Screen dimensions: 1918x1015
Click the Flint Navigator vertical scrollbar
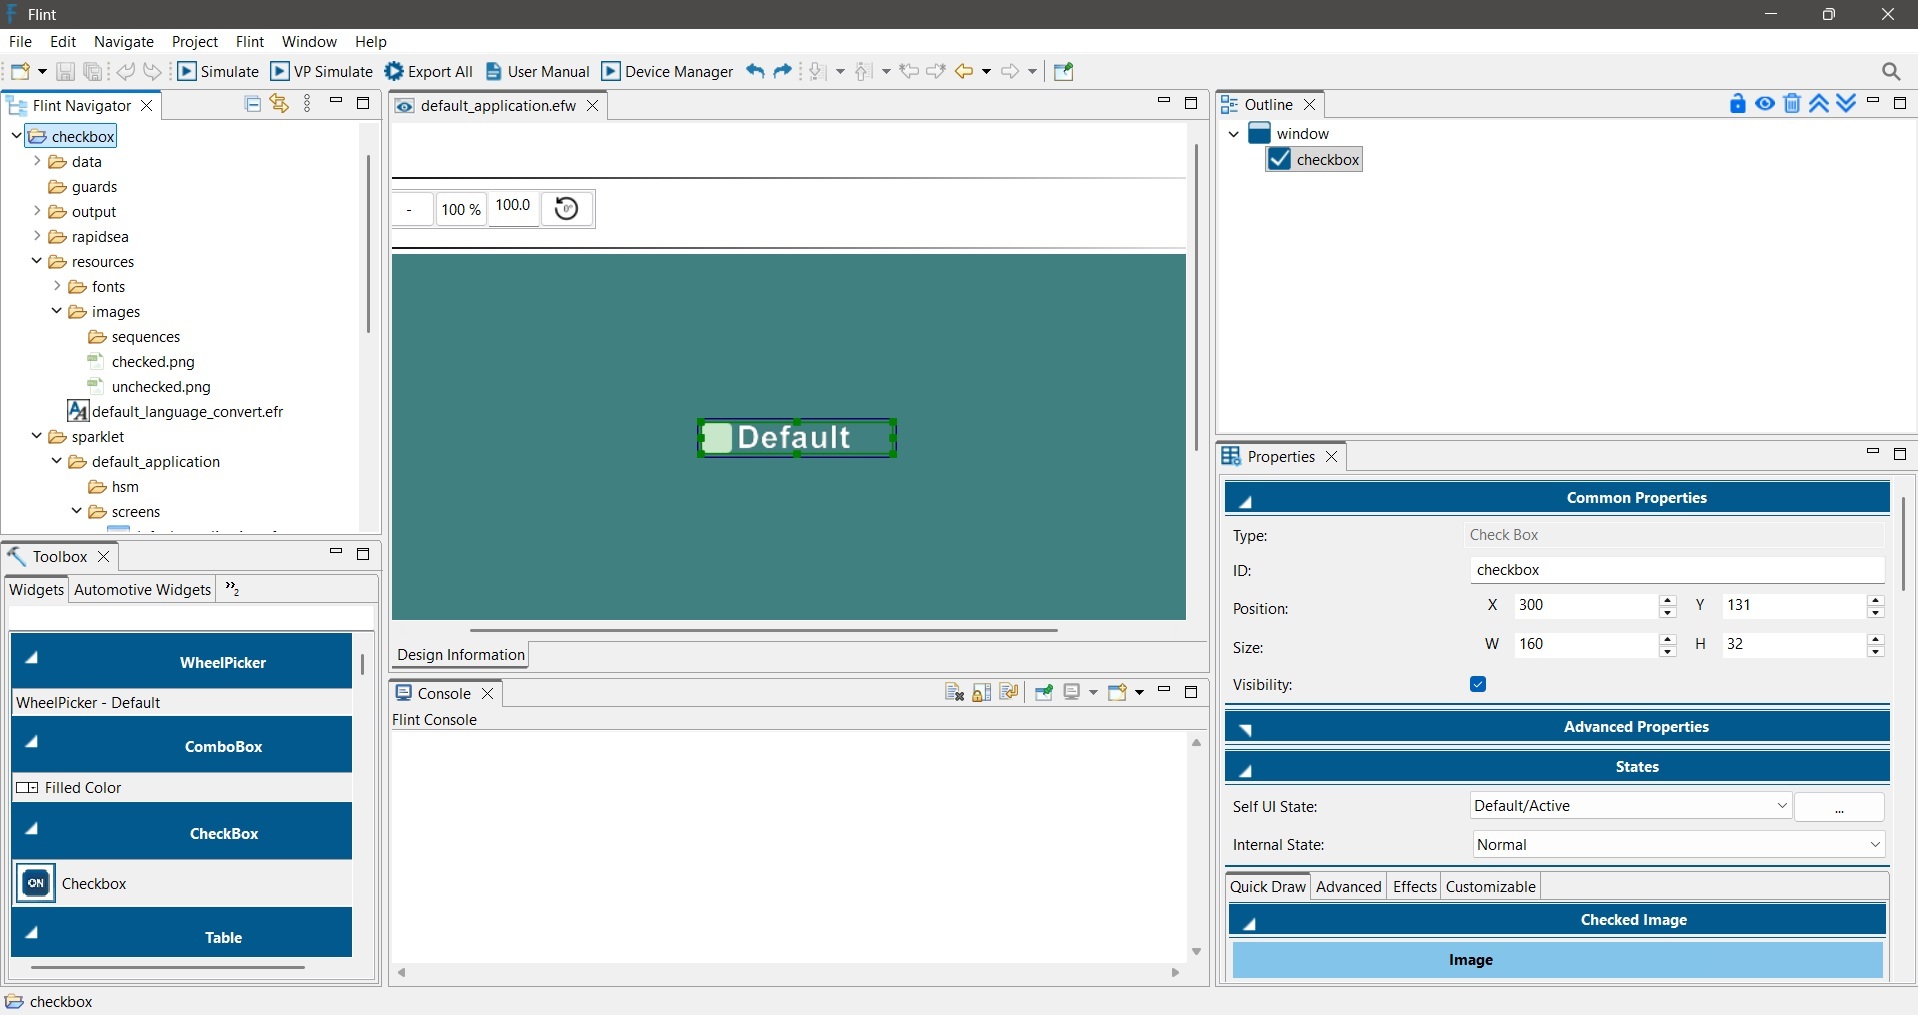tap(368, 244)
